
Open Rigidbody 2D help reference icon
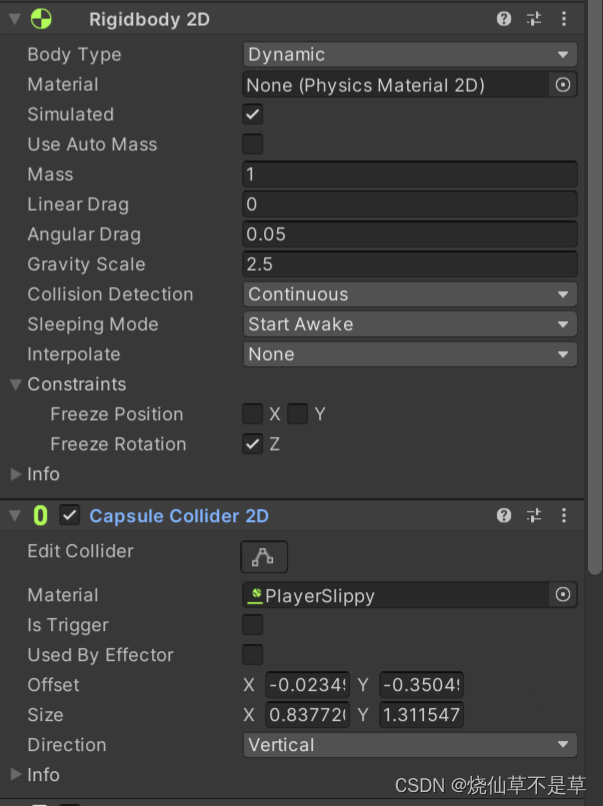point(504,19)
